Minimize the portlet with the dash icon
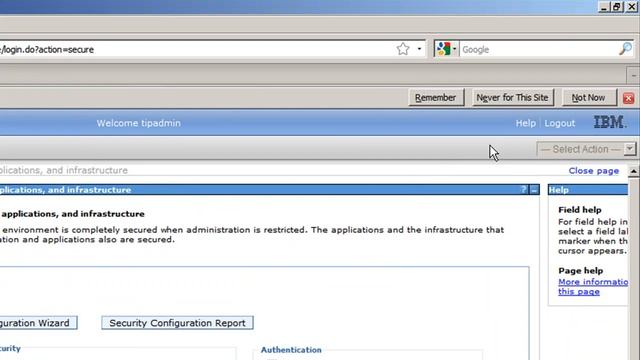This screenshot has height=360, width=640. tap(534, 190)
